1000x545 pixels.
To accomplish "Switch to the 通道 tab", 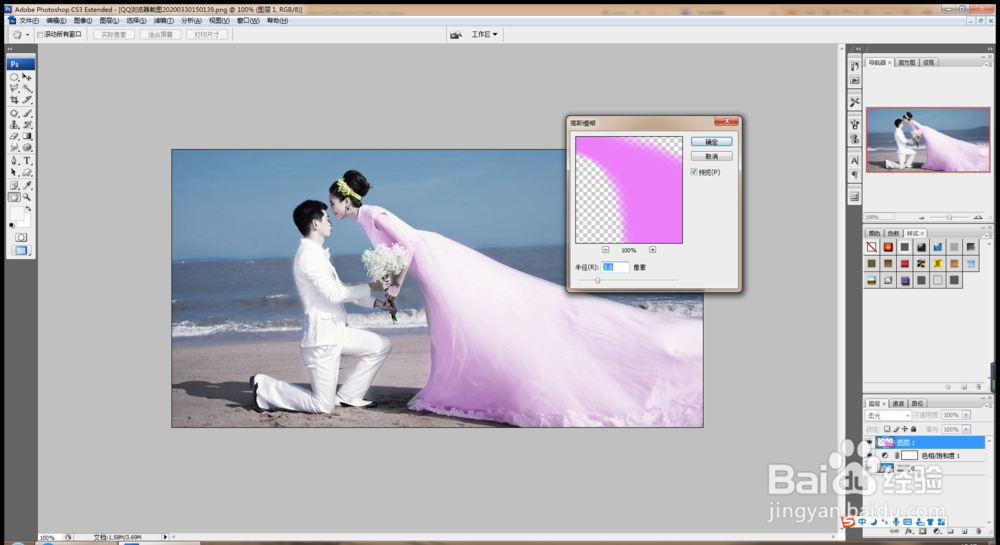I will 898,403.
